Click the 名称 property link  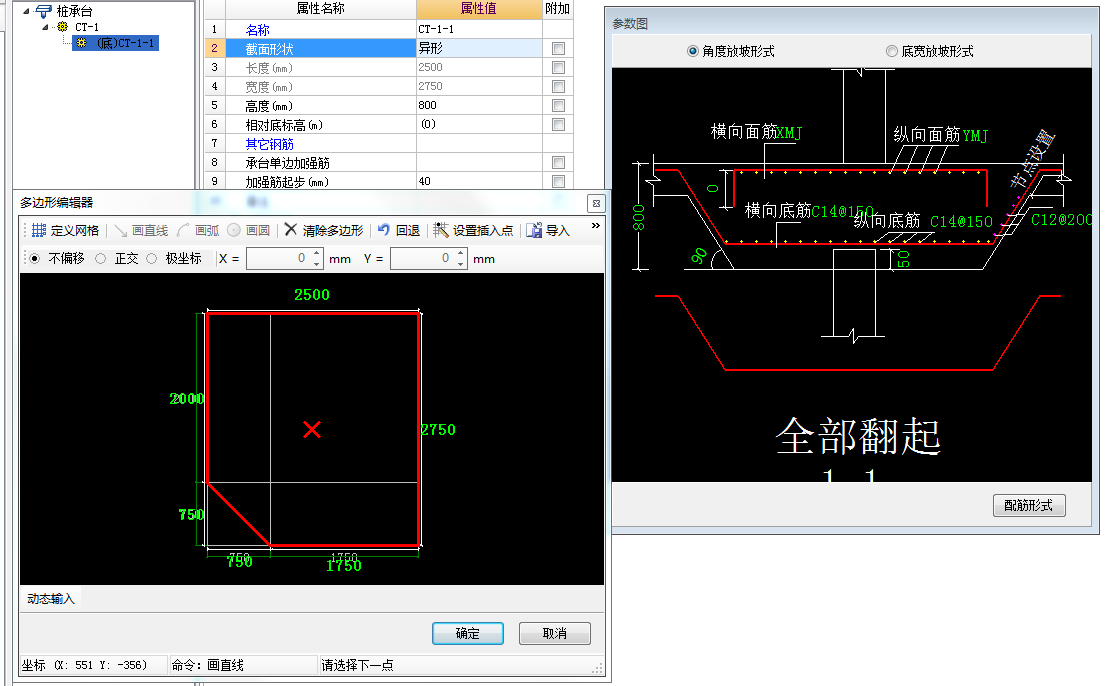[257, 29]
